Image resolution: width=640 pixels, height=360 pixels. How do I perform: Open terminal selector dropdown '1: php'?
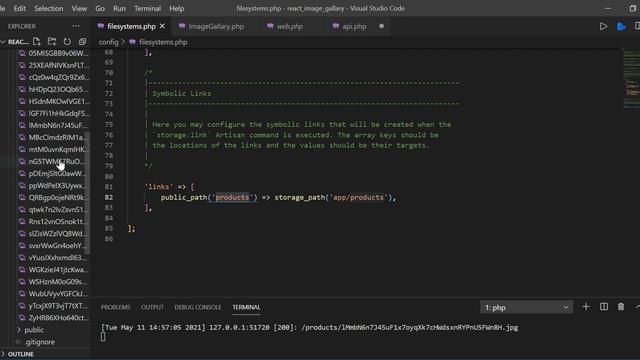(526, 307)
